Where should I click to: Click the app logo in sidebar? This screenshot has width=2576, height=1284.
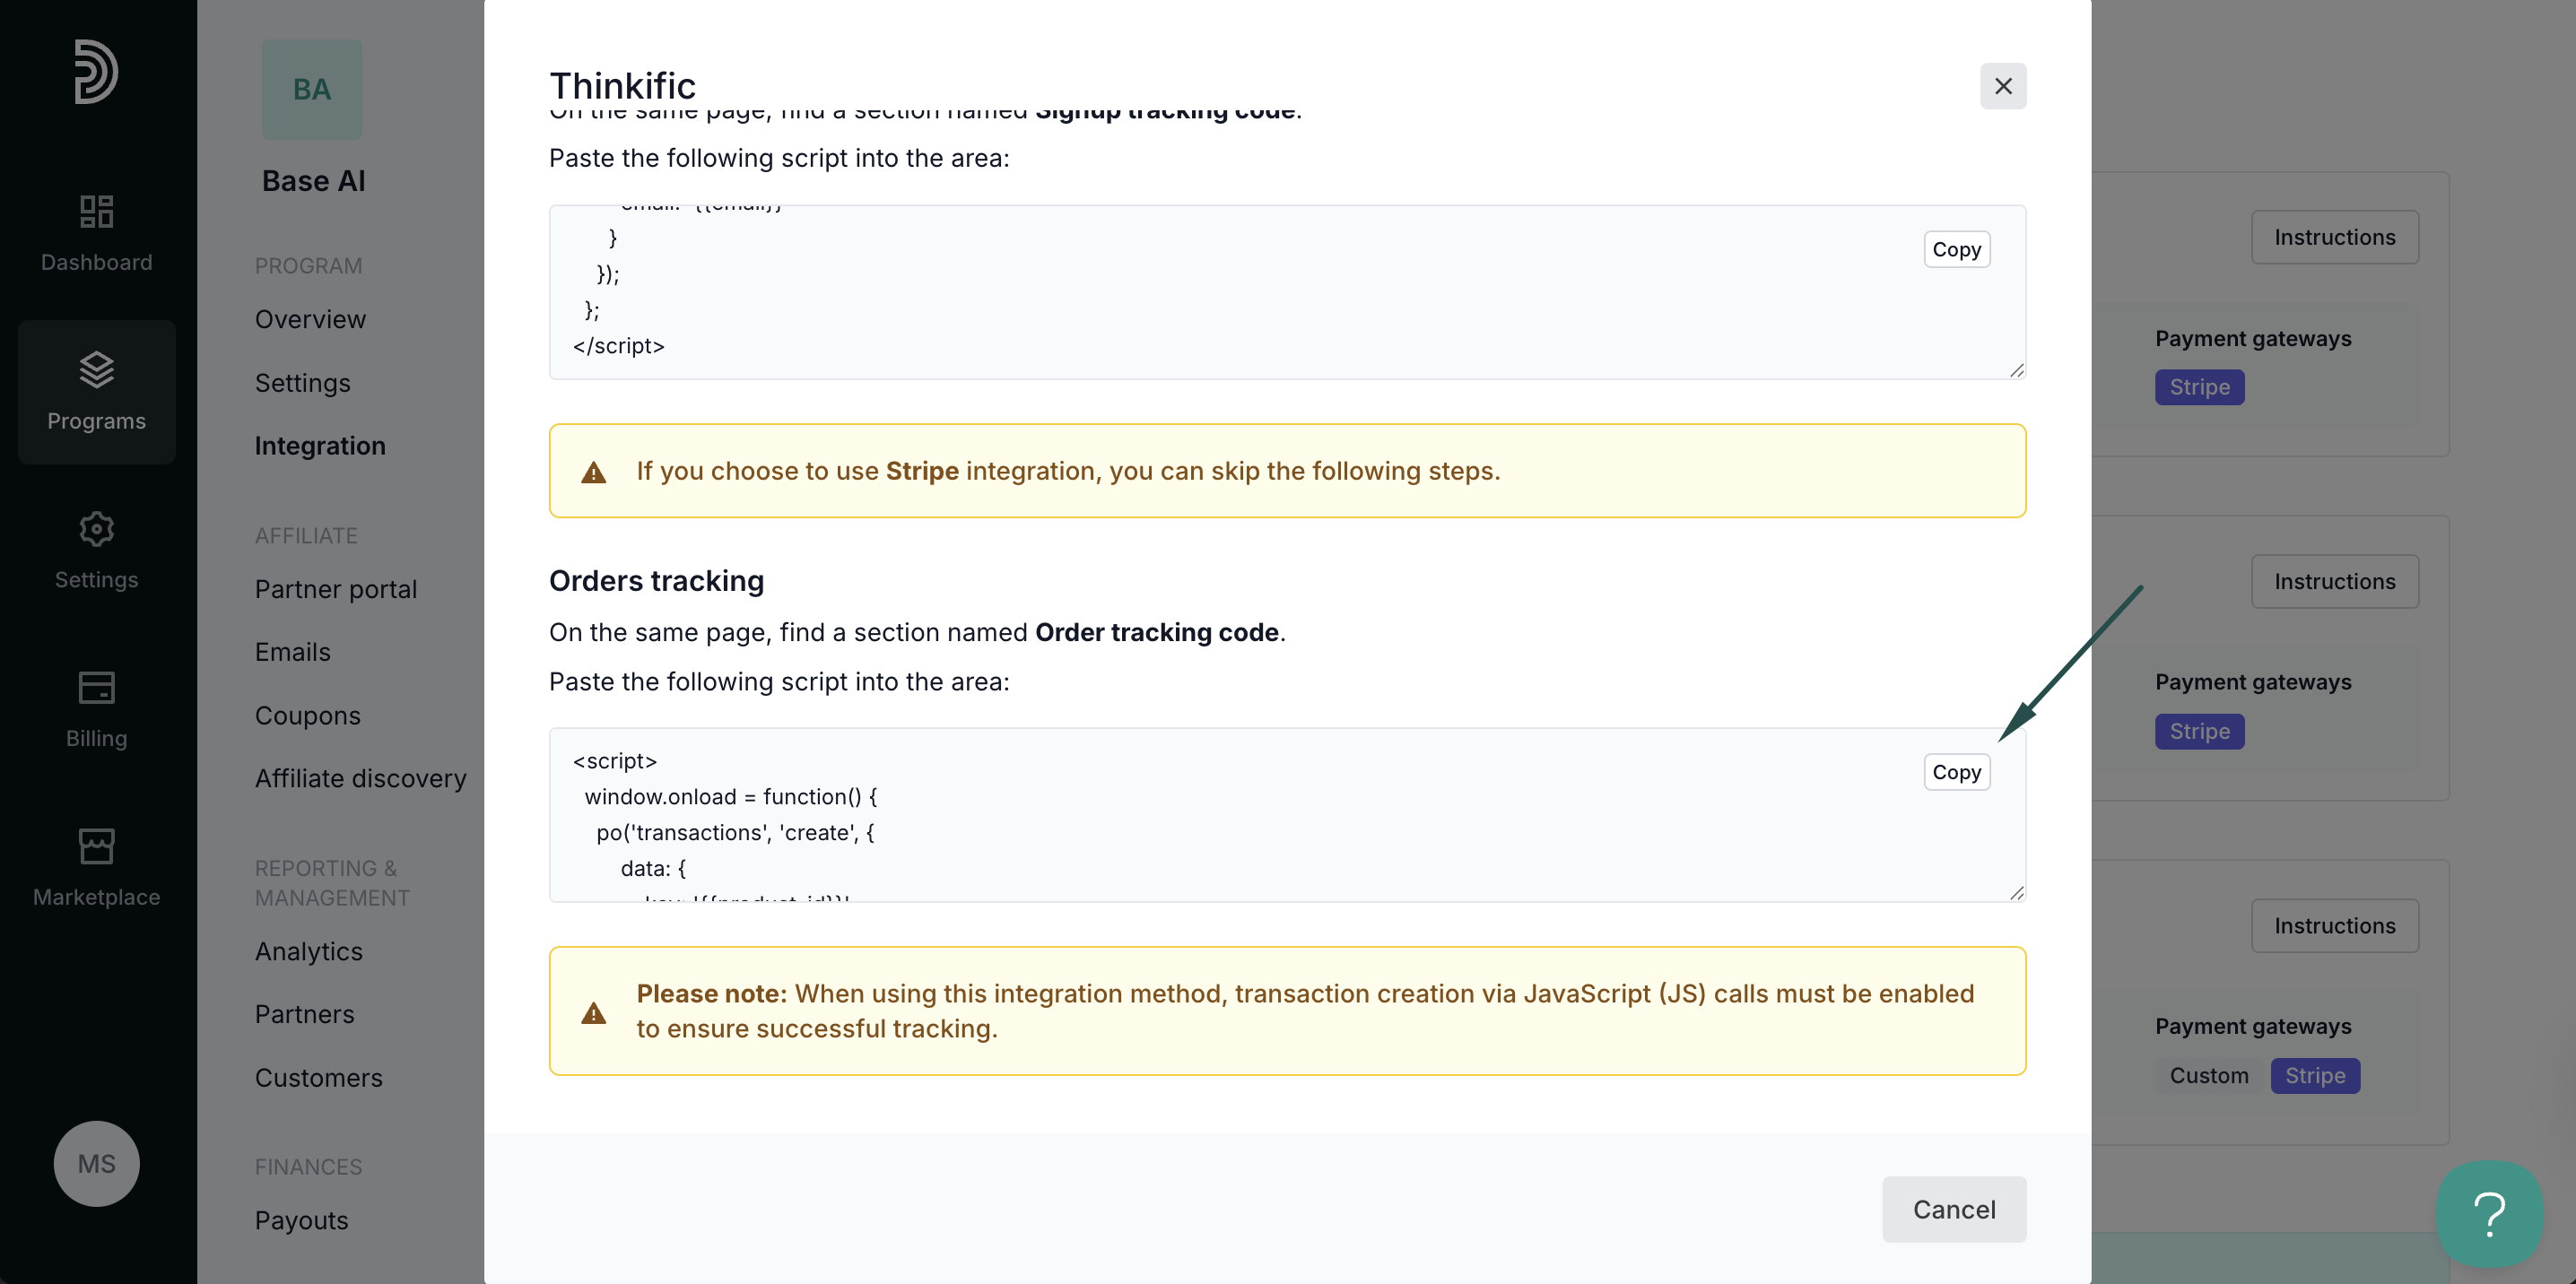pos(96,71)
